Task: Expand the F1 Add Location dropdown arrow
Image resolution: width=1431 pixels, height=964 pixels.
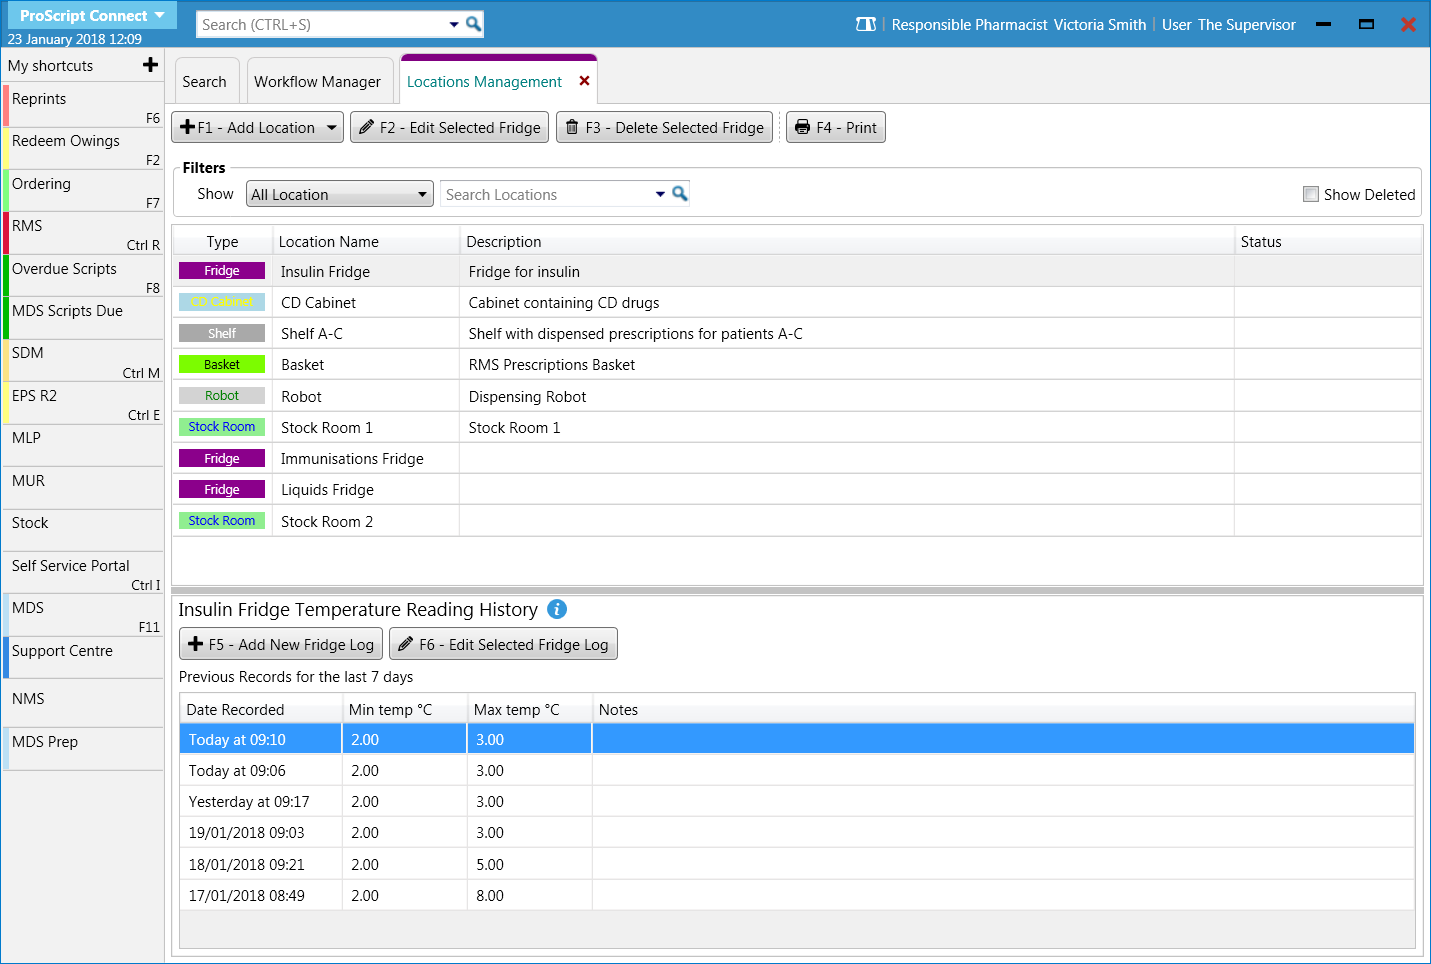Action: pyautogui.click(x=332, y=127)
